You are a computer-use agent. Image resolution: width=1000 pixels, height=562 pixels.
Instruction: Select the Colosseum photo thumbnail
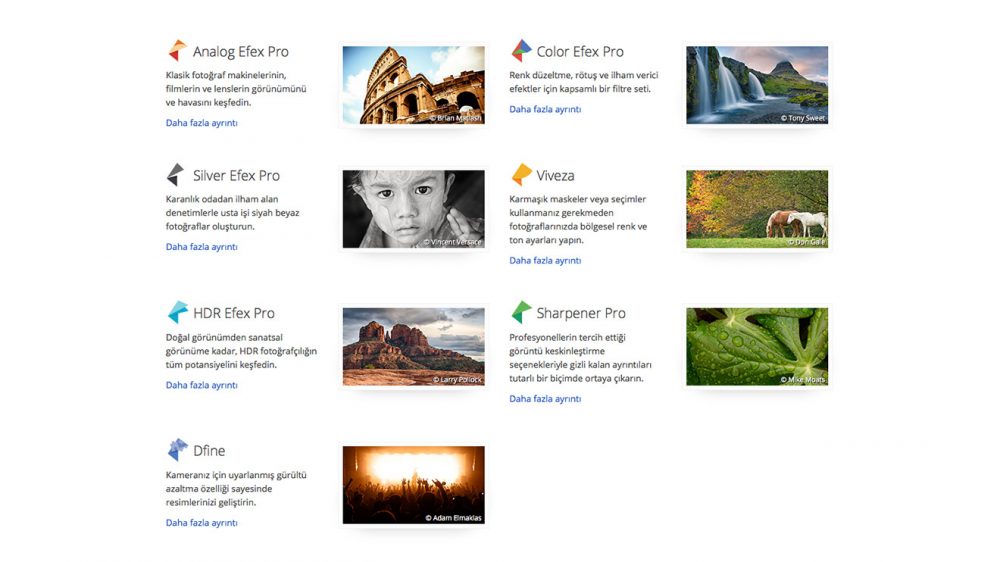click(413, 85)
